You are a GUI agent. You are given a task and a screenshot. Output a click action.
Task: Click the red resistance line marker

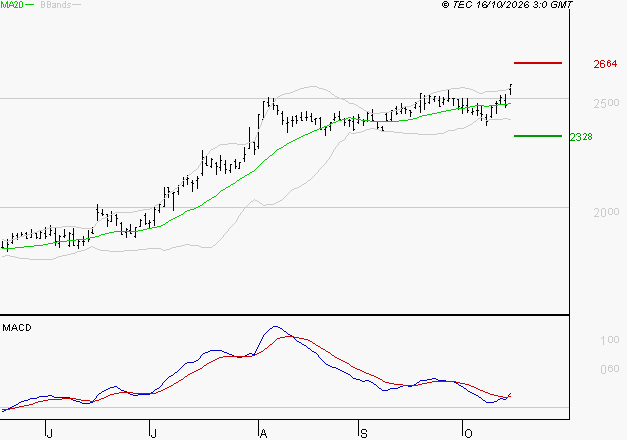click(538, 63)
